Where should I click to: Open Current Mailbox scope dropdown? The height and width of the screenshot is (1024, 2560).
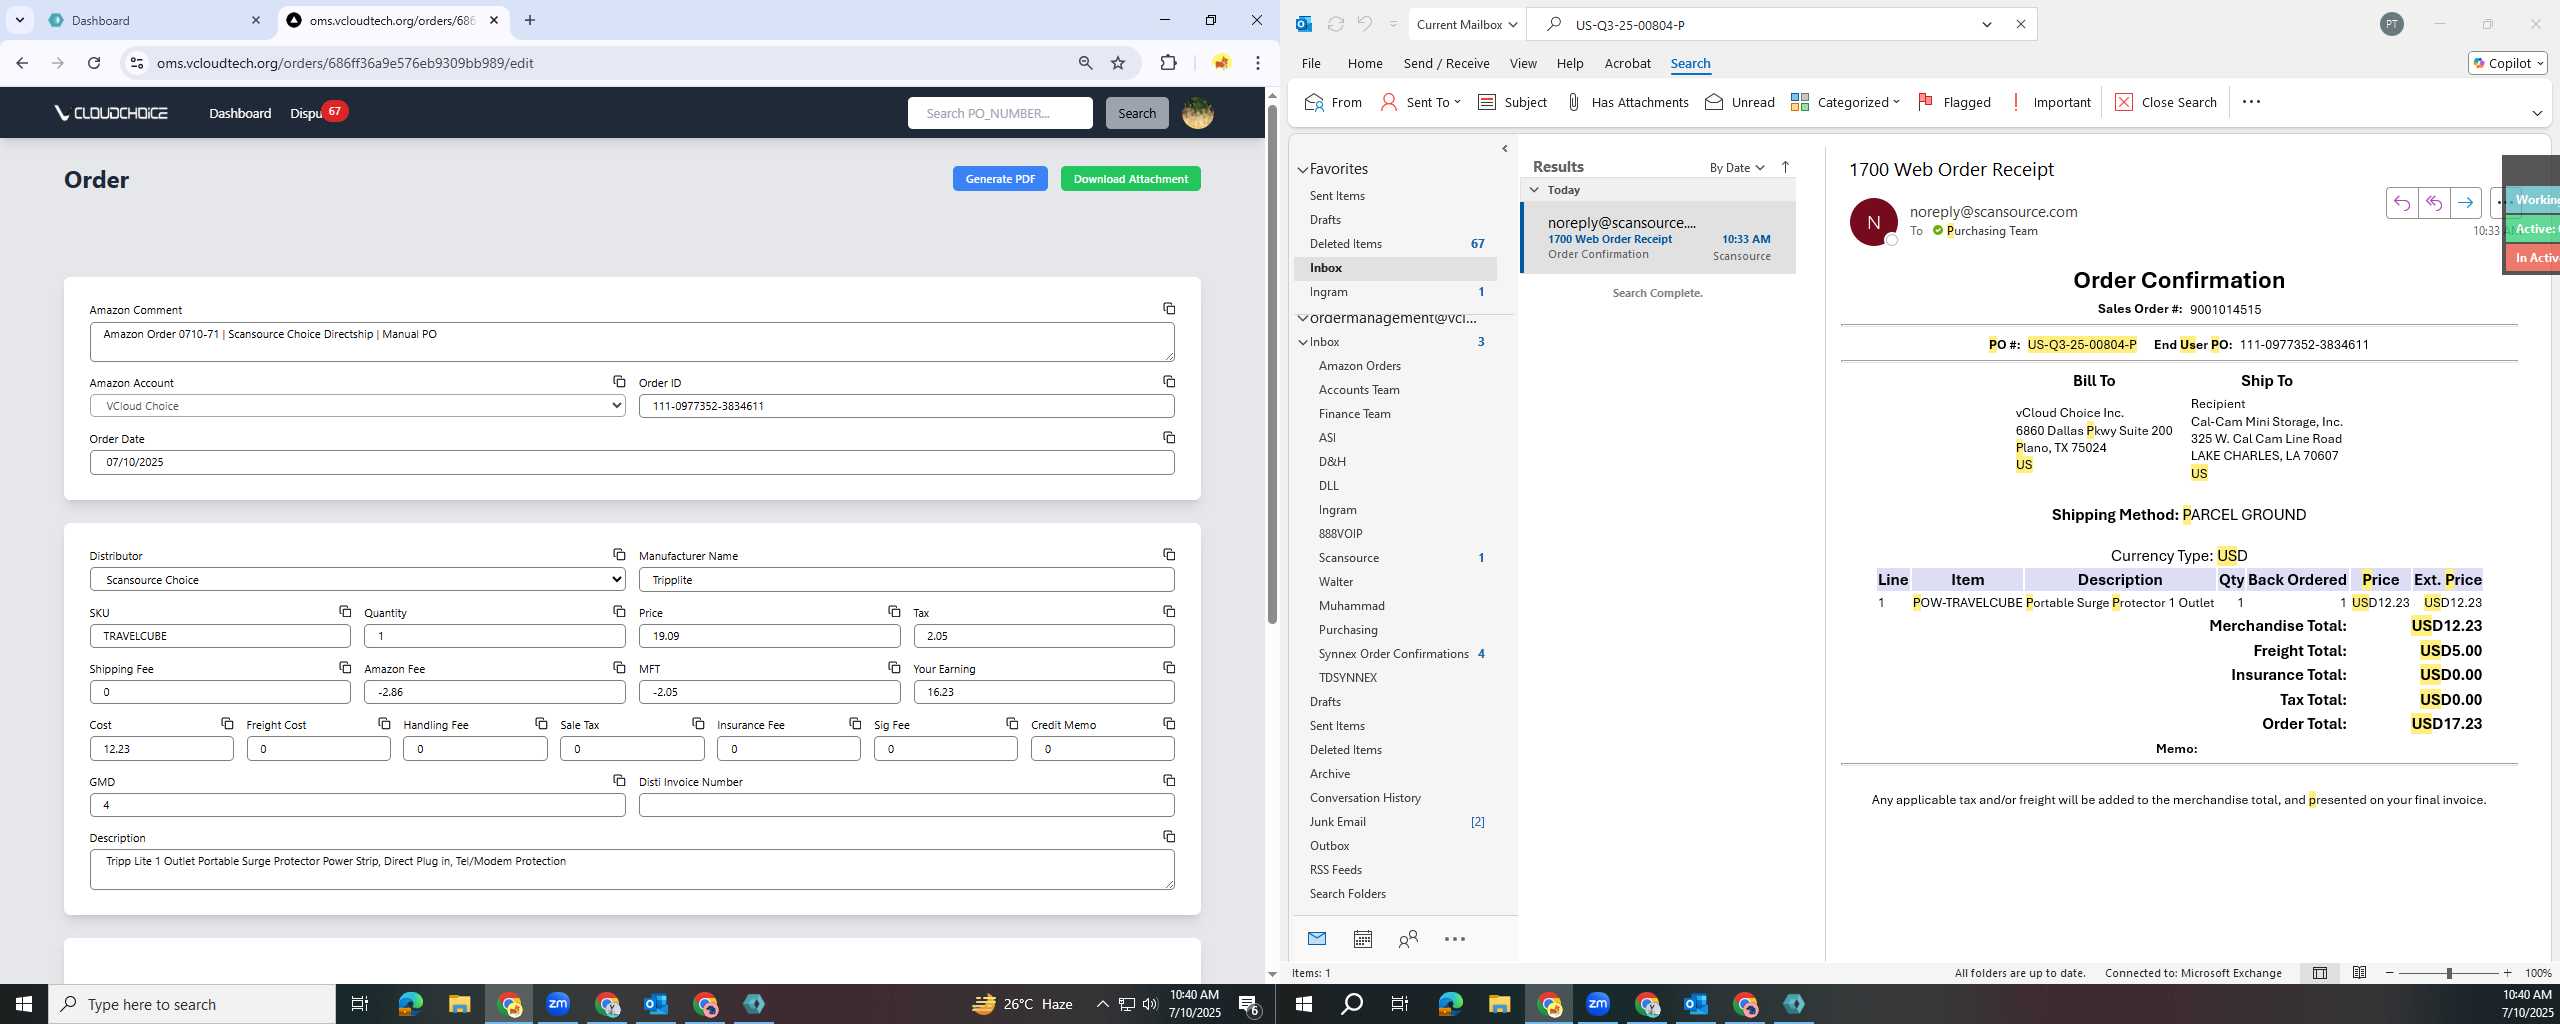point(1466,24)
